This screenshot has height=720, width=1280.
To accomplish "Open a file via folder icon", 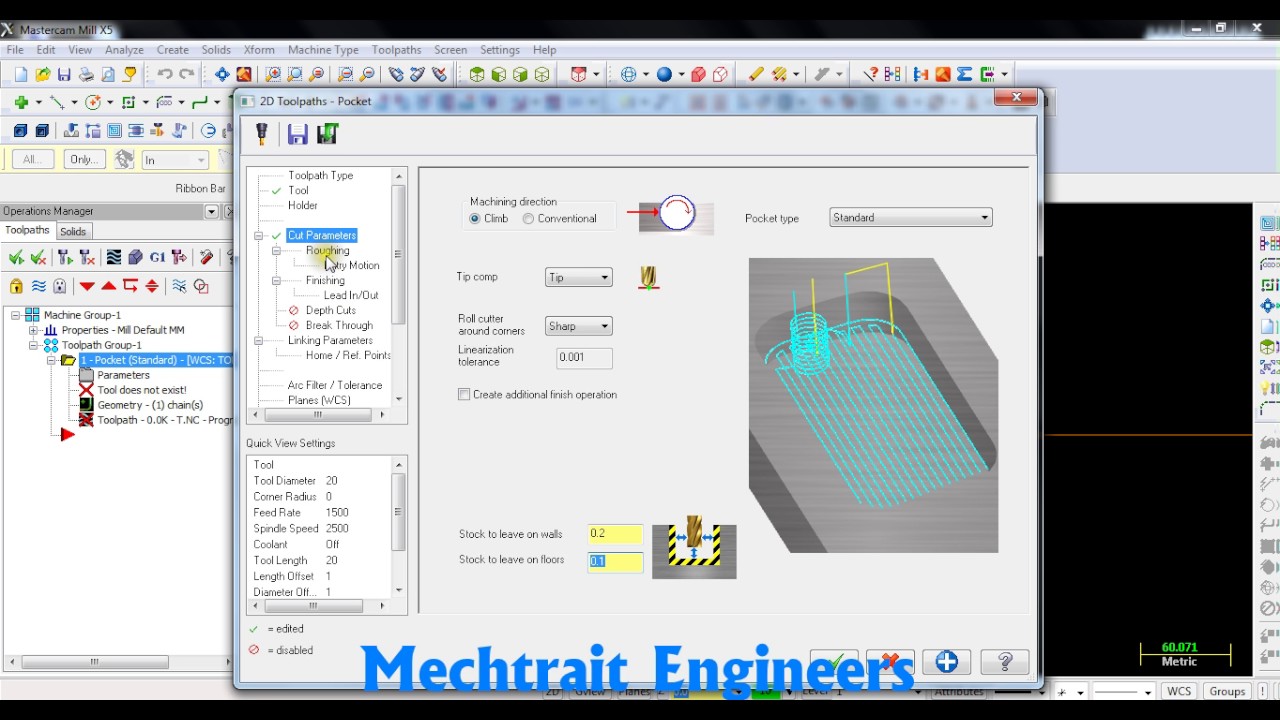I will click(43, 74).
